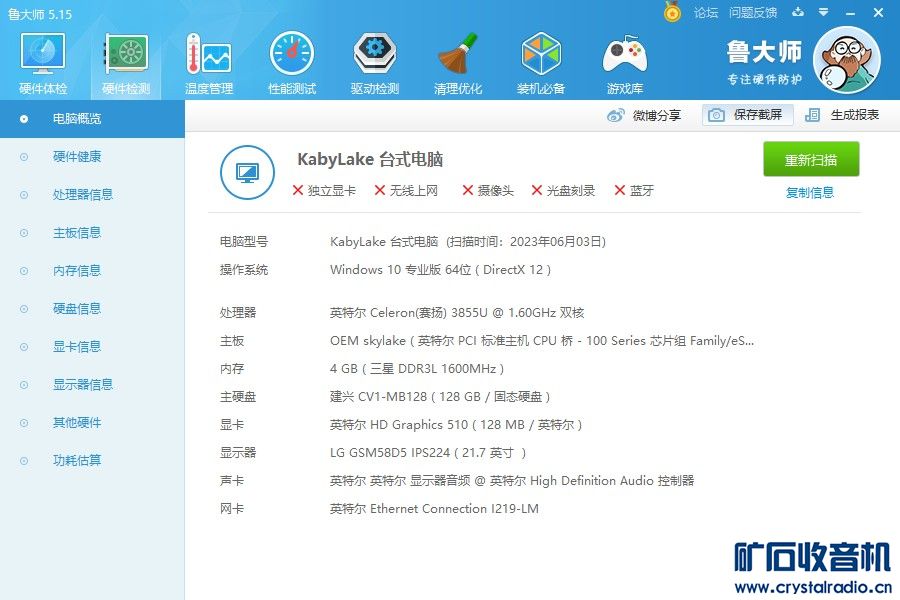Open 温度管理 temperature management icon

click(209, 63)
